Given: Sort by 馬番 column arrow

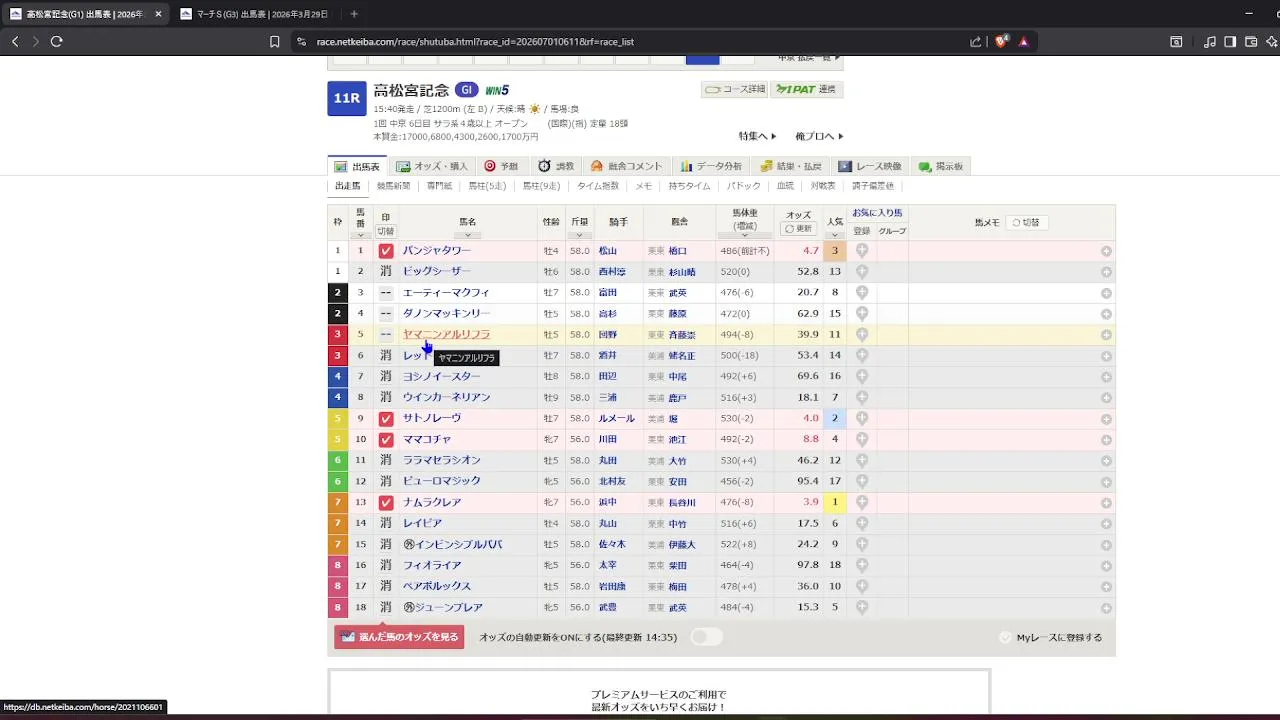Looking at the screenshot, I should click(361, 235).
